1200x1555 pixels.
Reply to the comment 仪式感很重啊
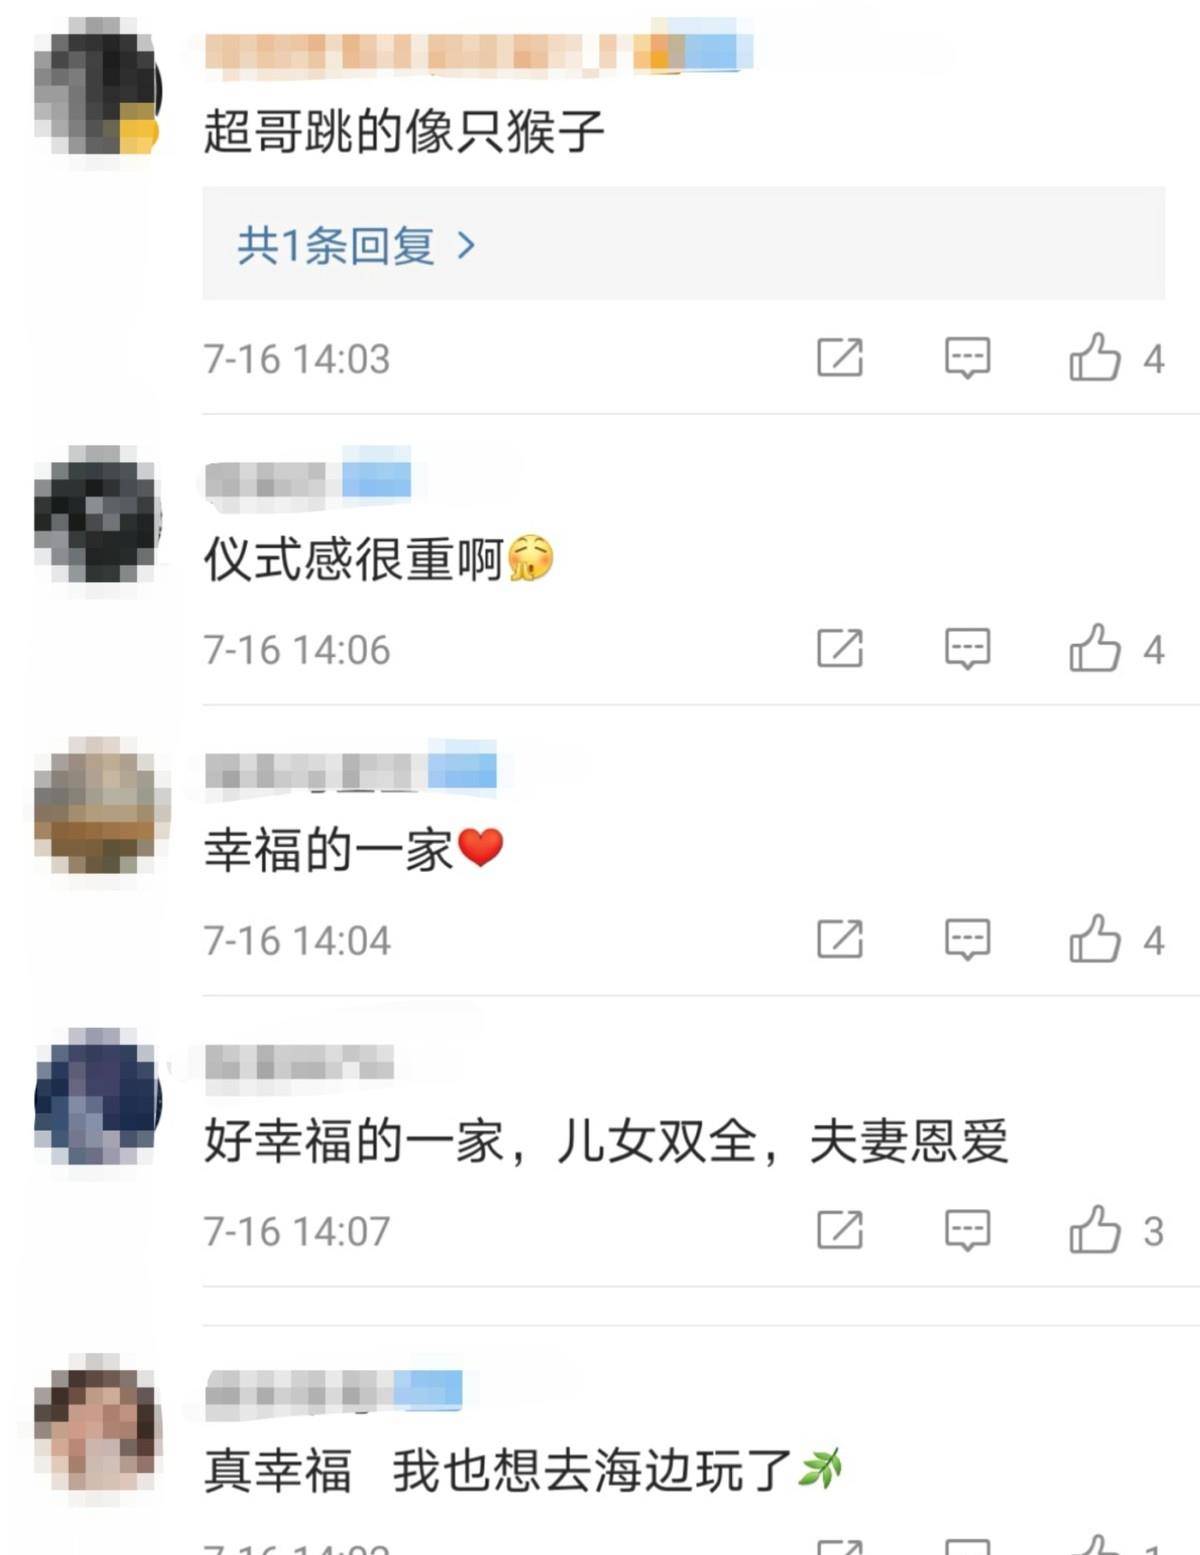point(967,649)
